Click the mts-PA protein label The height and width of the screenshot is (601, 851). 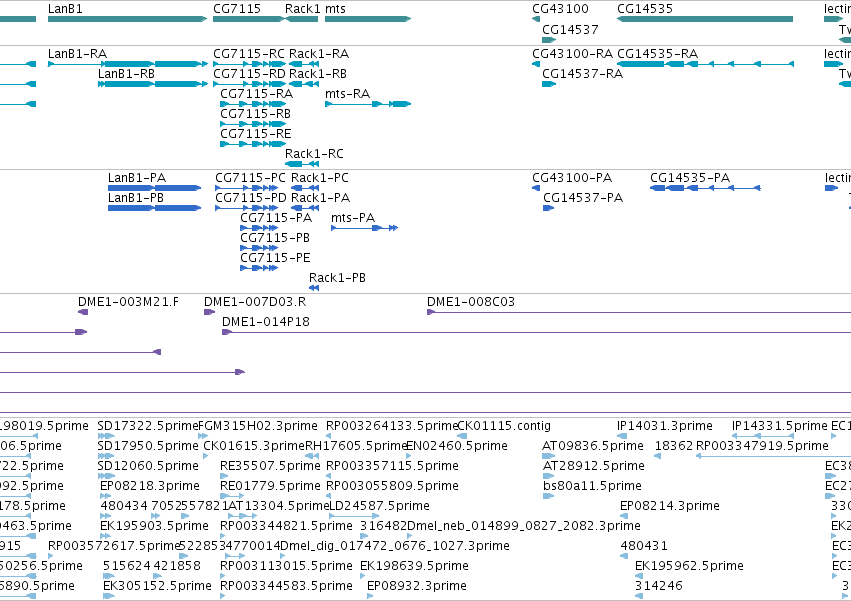pyautogui.click(x=353, y=218)
